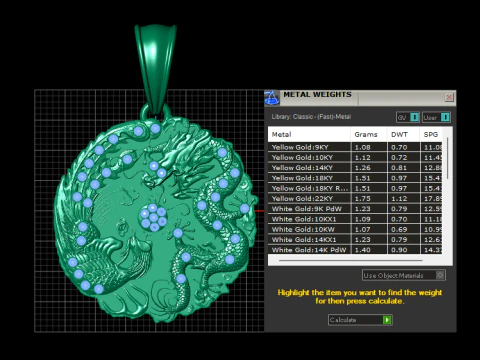
Task: Click the 1.75 grams value for 22KY
Action: (363, 199)
